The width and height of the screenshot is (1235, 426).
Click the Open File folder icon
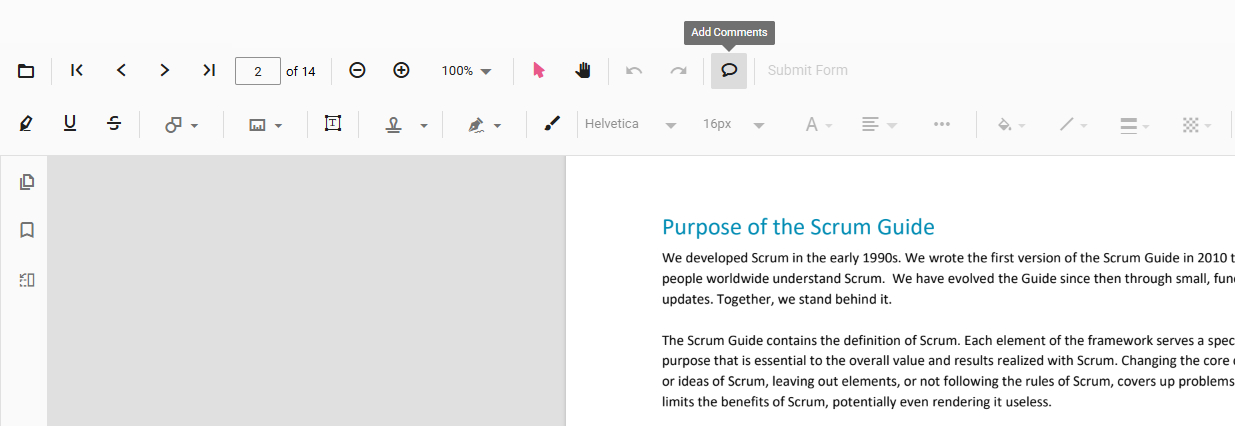[x=27, y=71]
